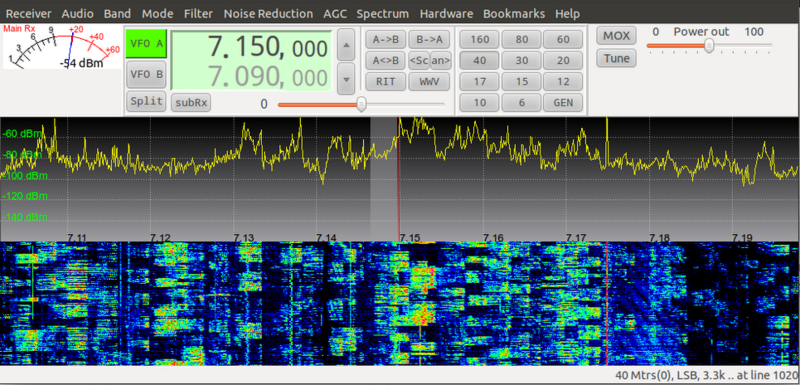Click the 7.150,000 VFO A frequency display
Viewport: 800px width, 385px height.
click(x=252, y=48)
